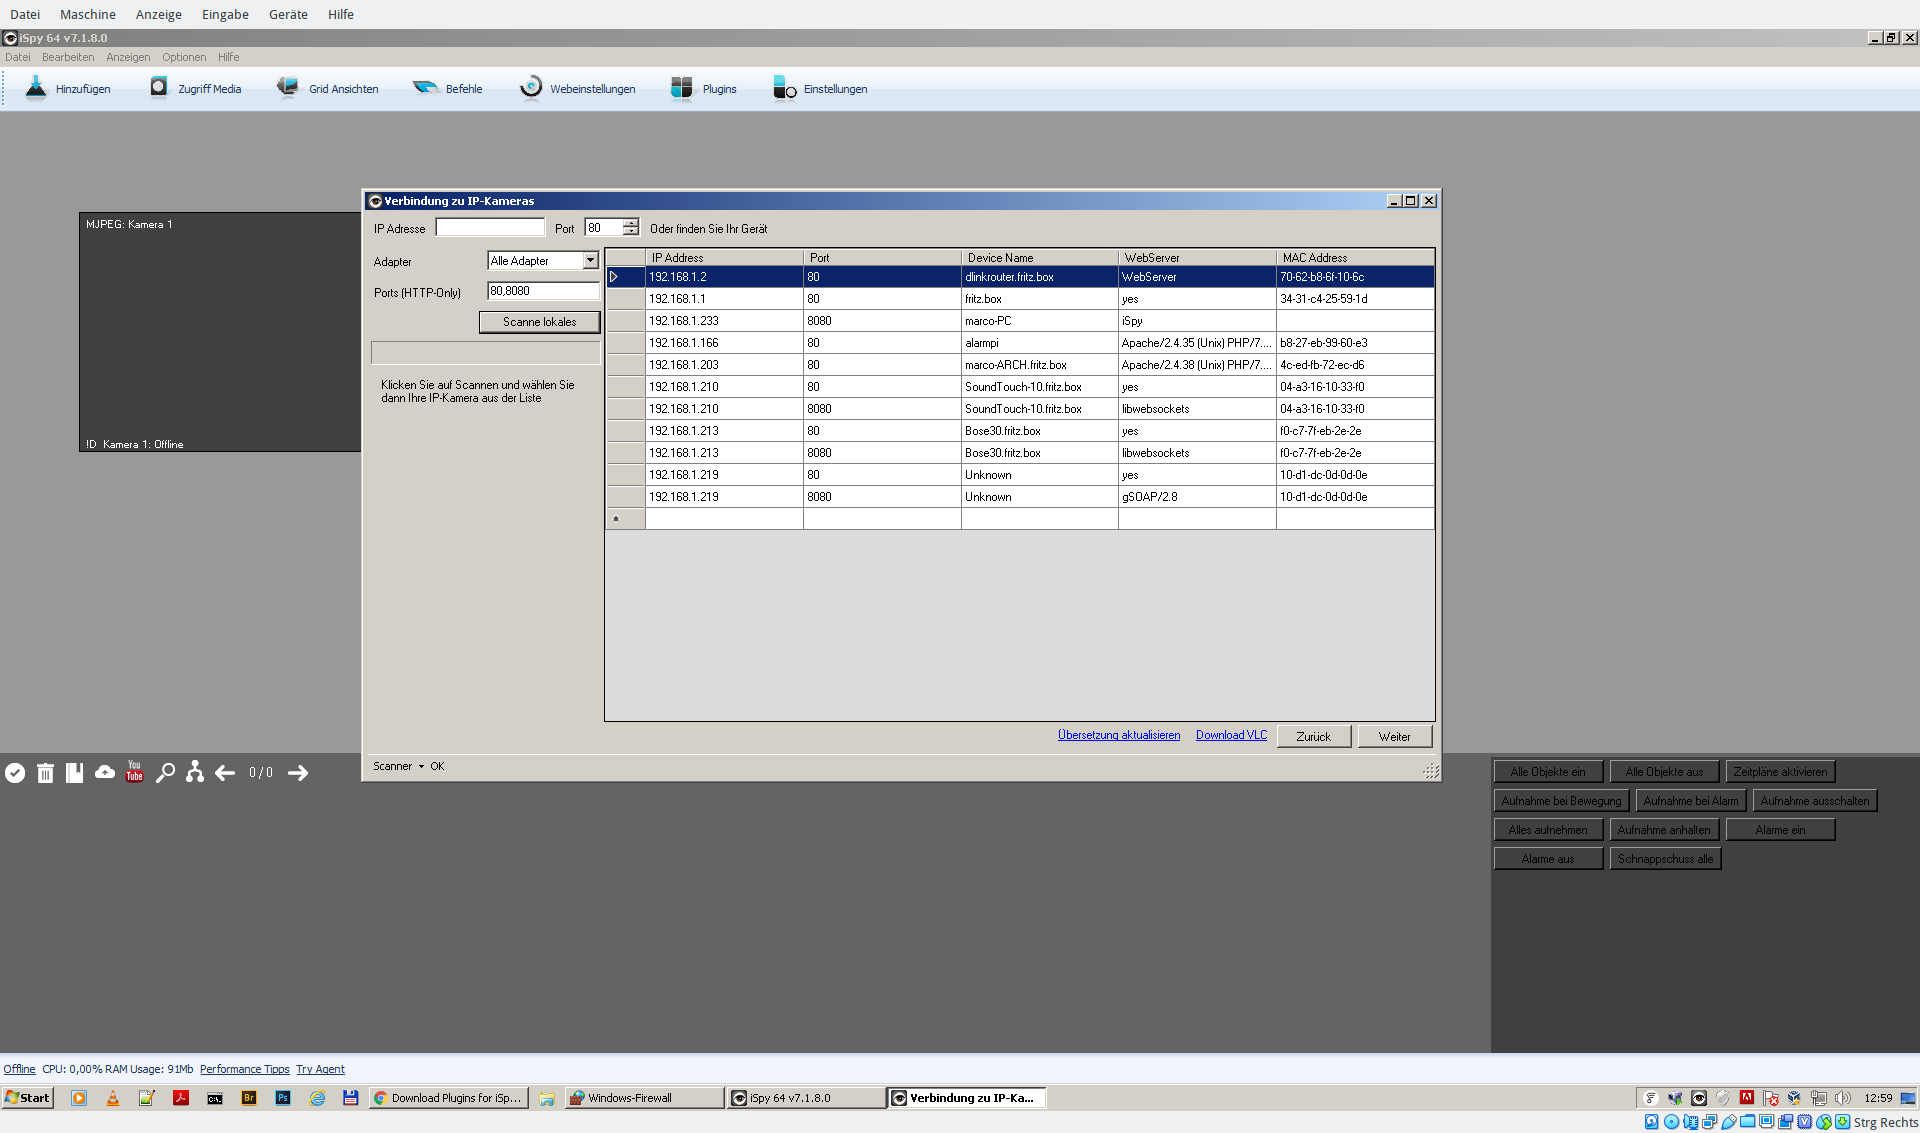Click the cloud upload icon
Viewport: 1920px width, 1133px height.
[105, 772]
